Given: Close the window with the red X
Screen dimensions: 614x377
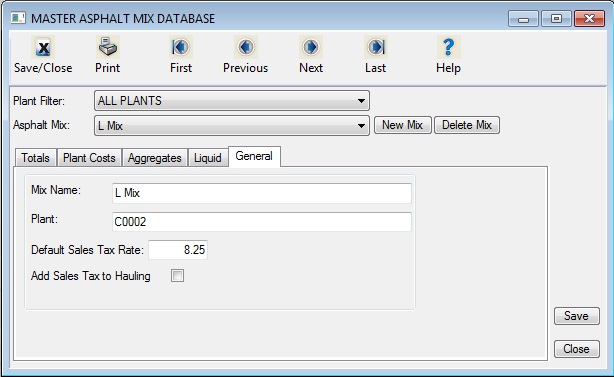Looking at the screenshot, I should 589,19.
